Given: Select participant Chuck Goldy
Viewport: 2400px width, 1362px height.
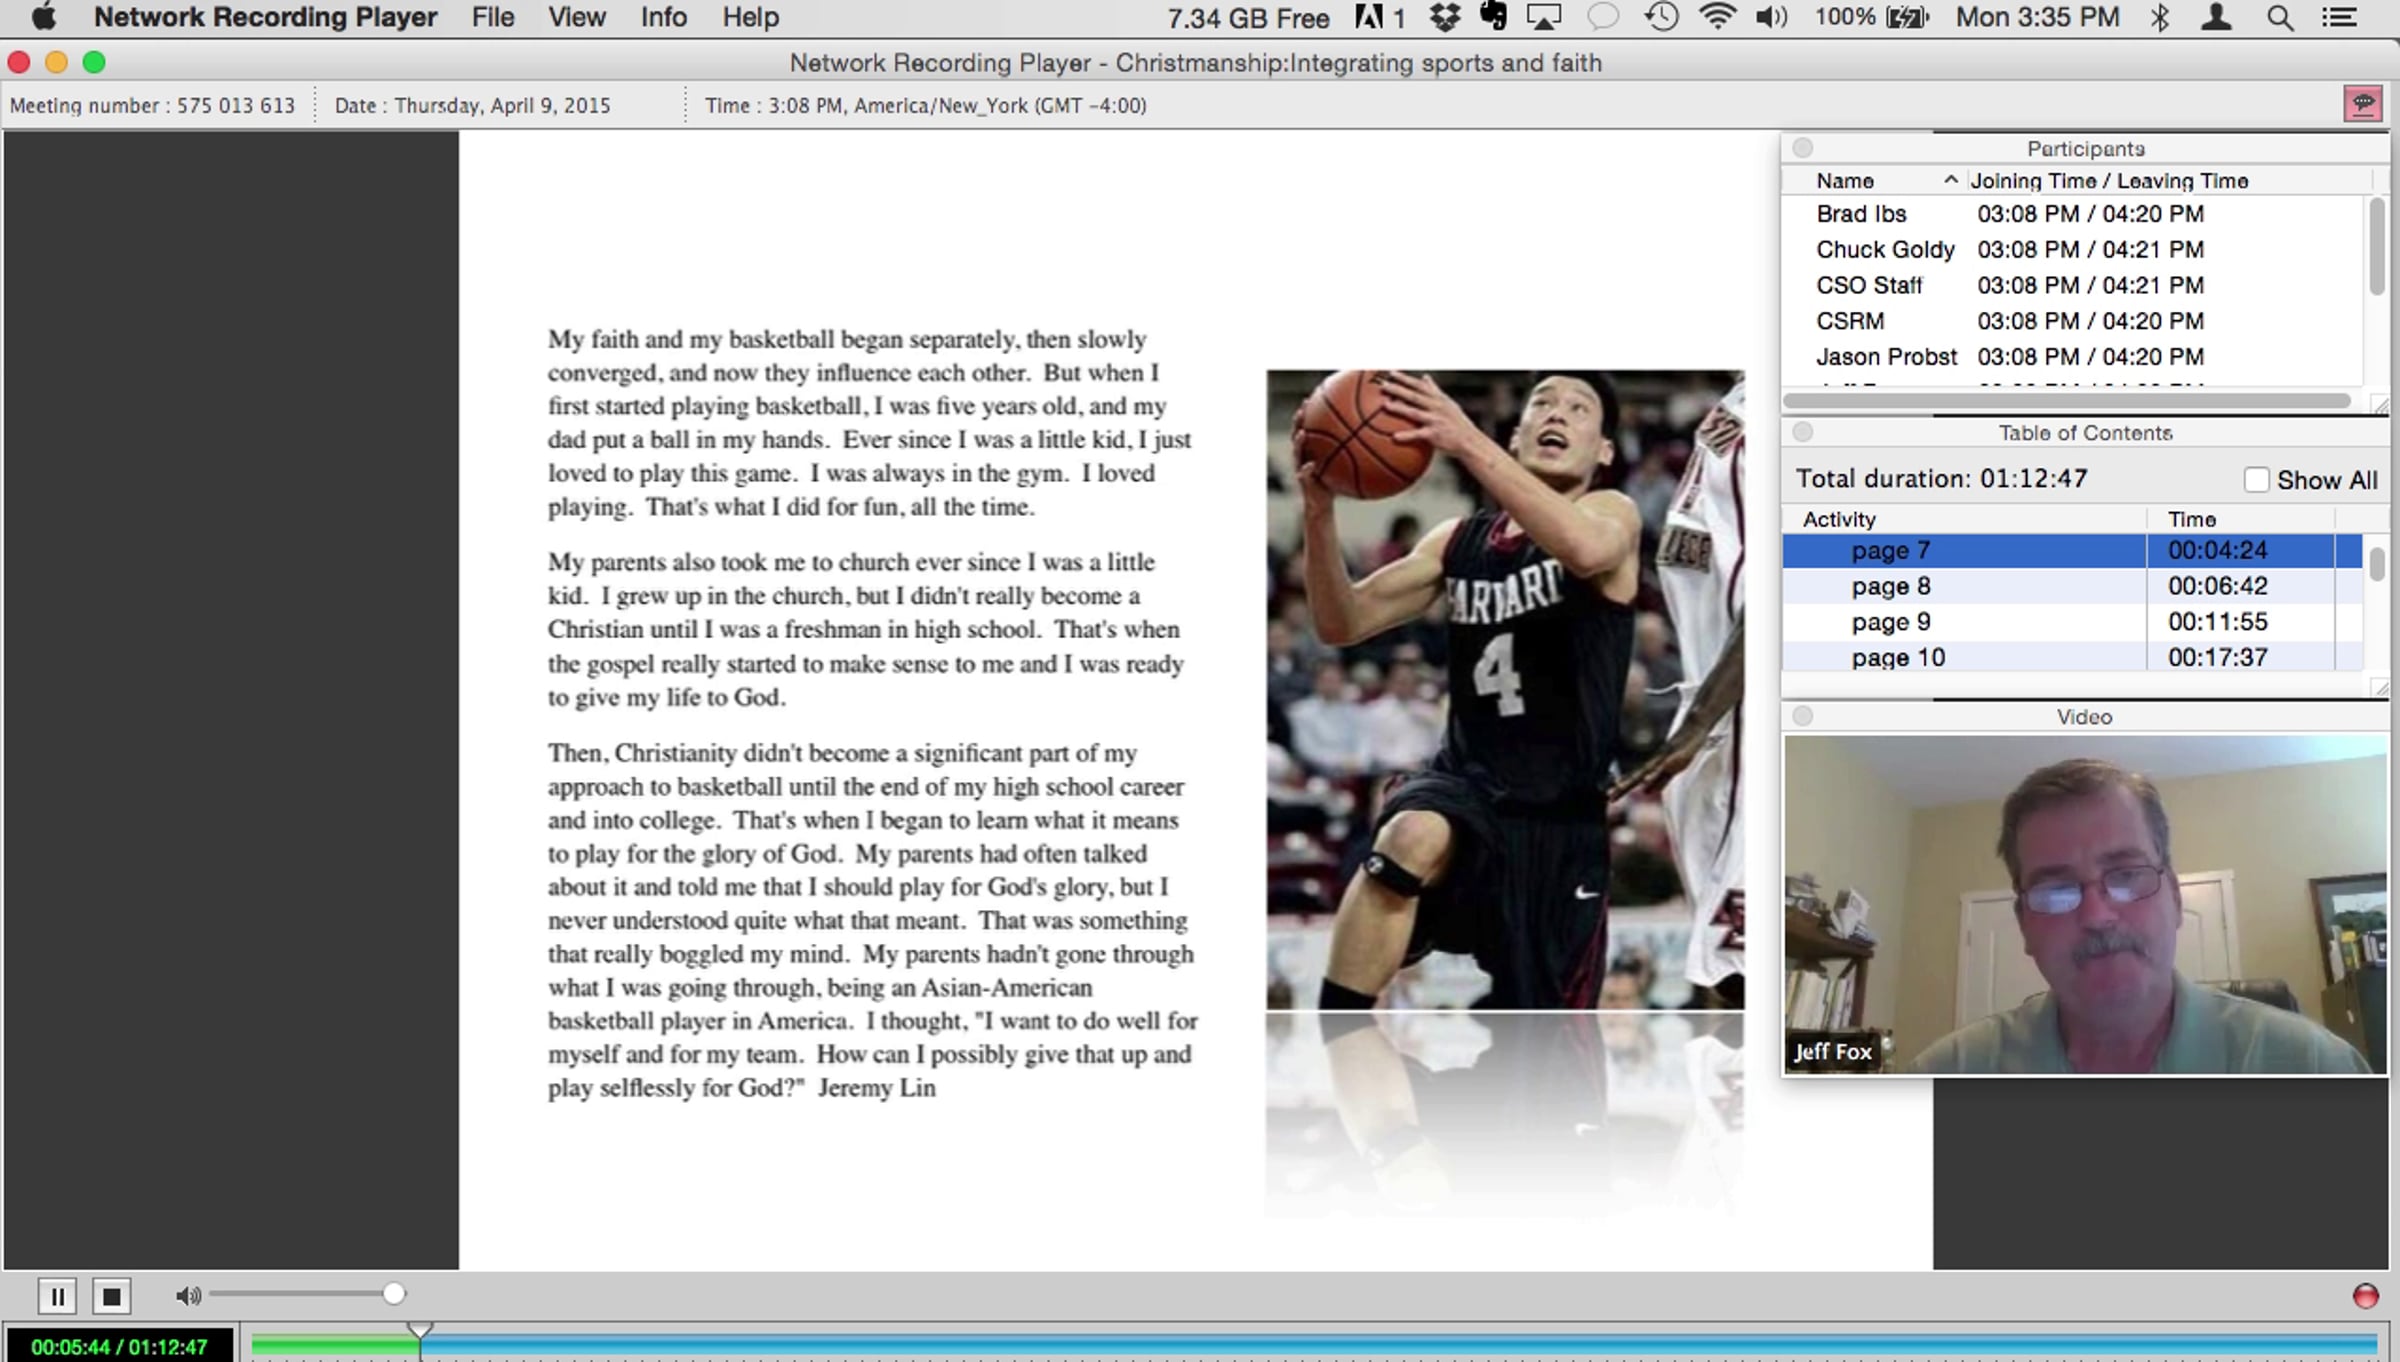Looking at the screenshot, I should pyautogui.click(x=1885, y=250).
